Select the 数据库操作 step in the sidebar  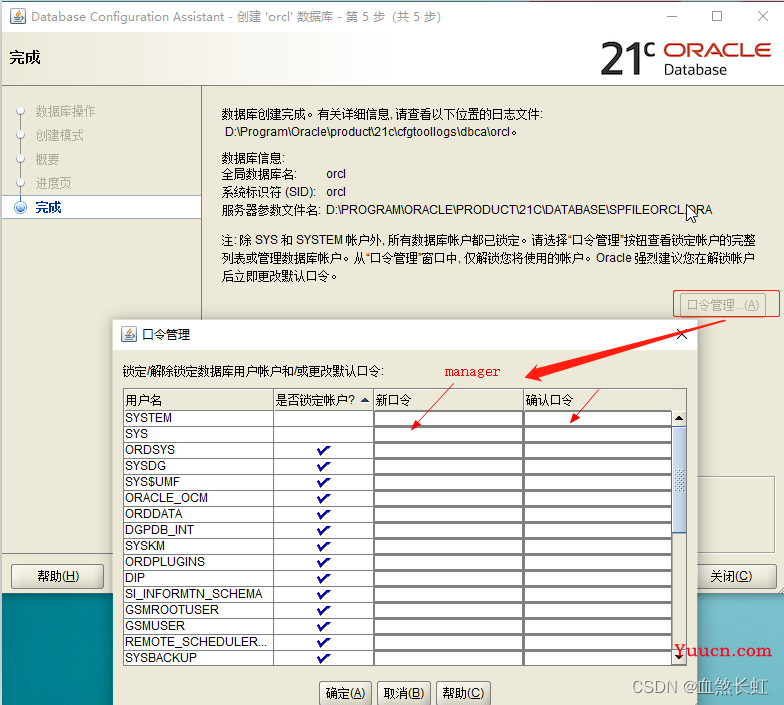[x=65, y=111]
